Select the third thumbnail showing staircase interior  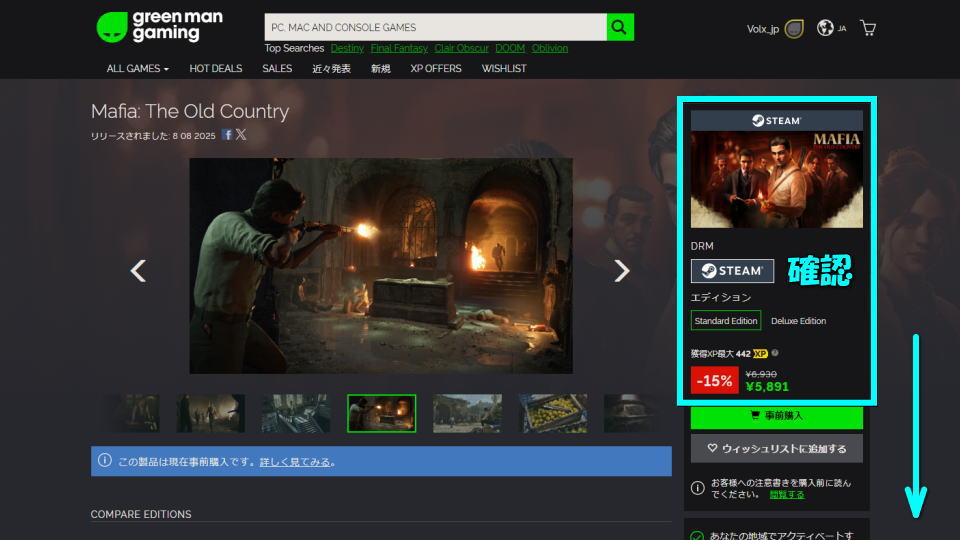point(296,413)
